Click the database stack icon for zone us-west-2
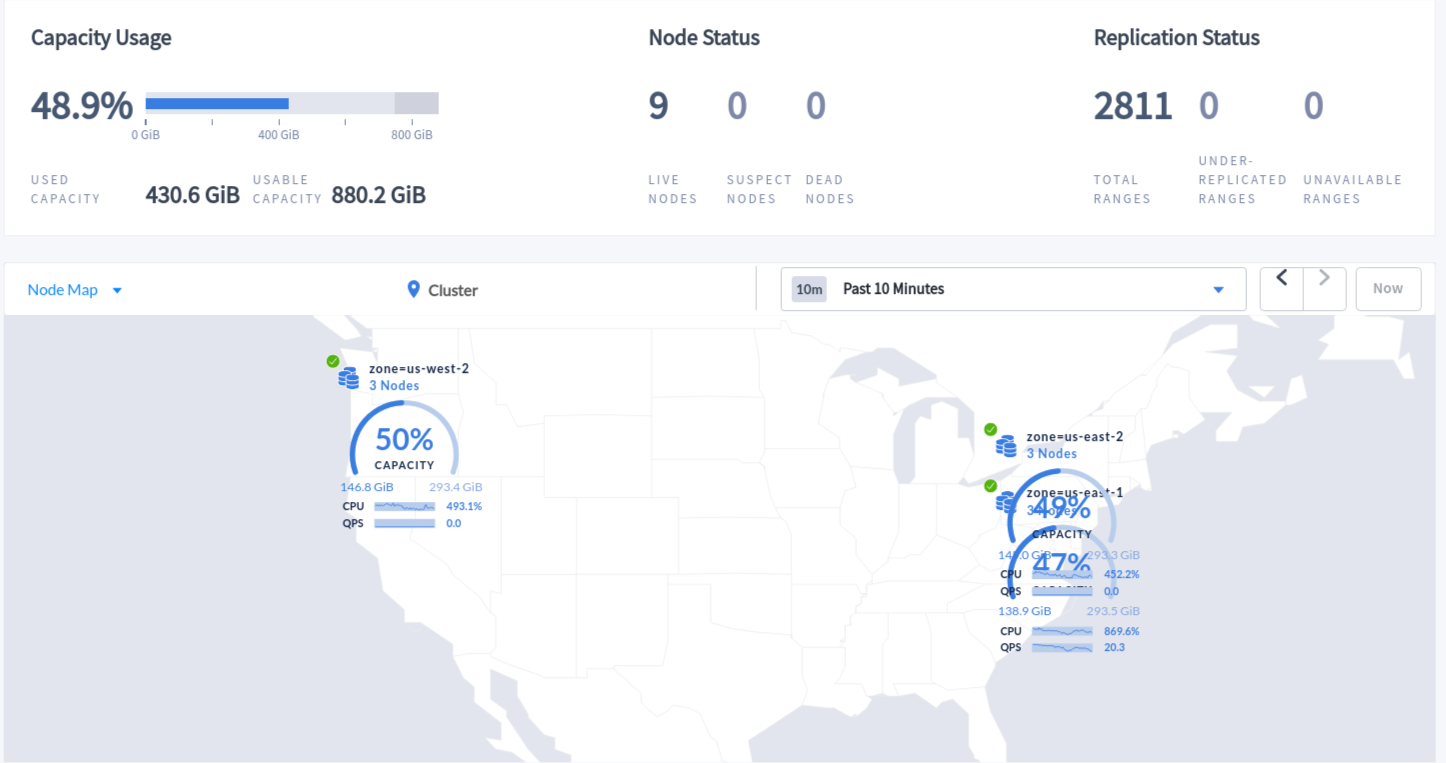This screenshot has height=763, width=1446. [x=348, y=377]
